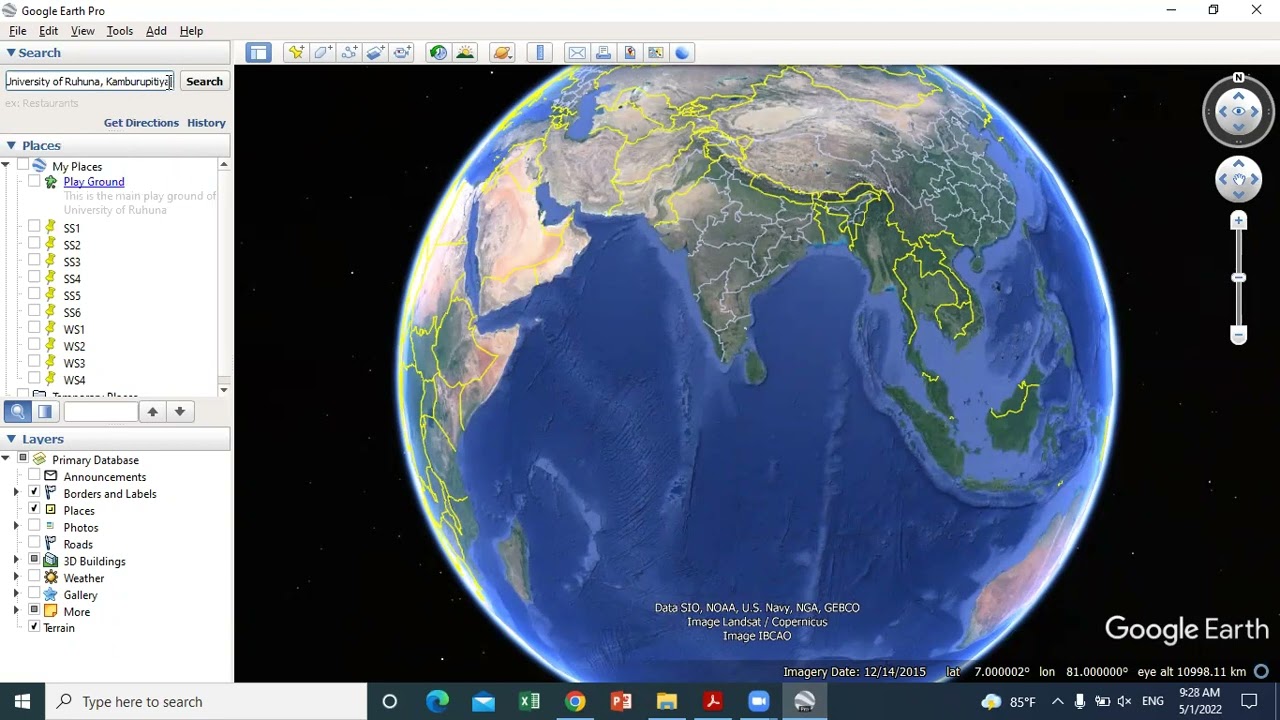Sign in with blue globe icon
The height and width of the screenshot is (720, 1280).
[x=682, y=53]
